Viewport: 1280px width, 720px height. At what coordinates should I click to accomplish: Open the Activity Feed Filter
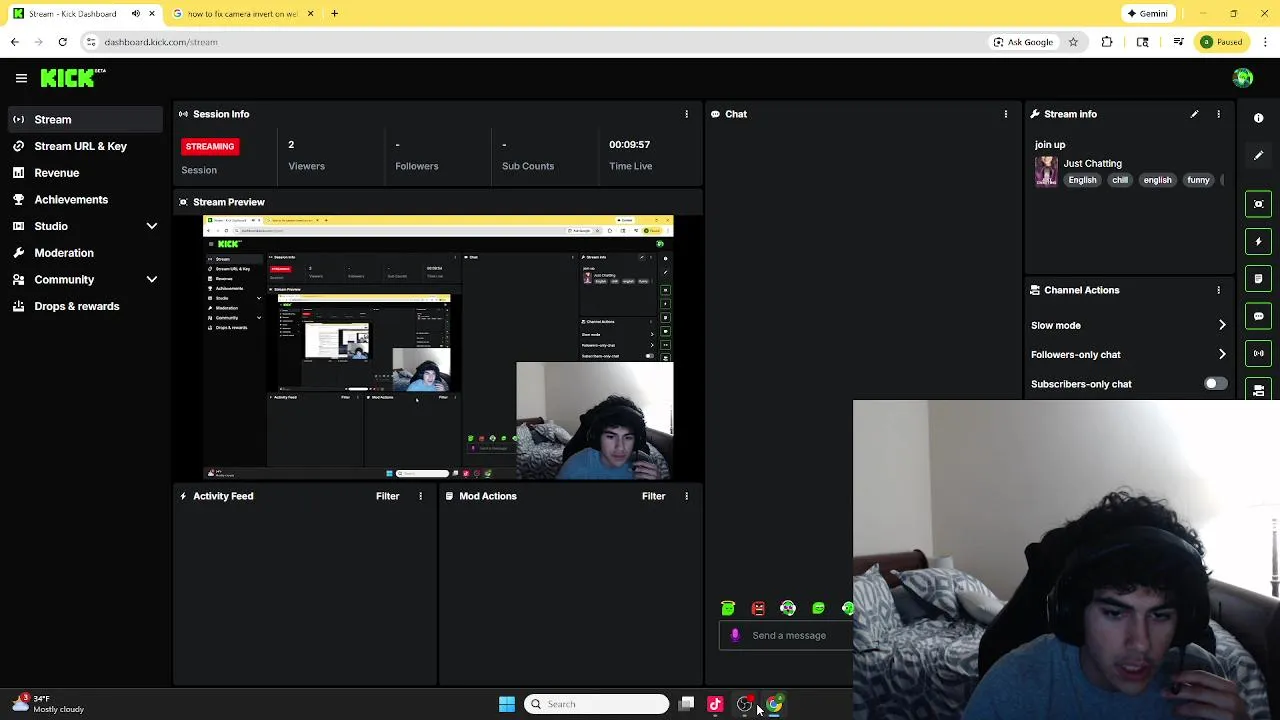coord(387,496)
